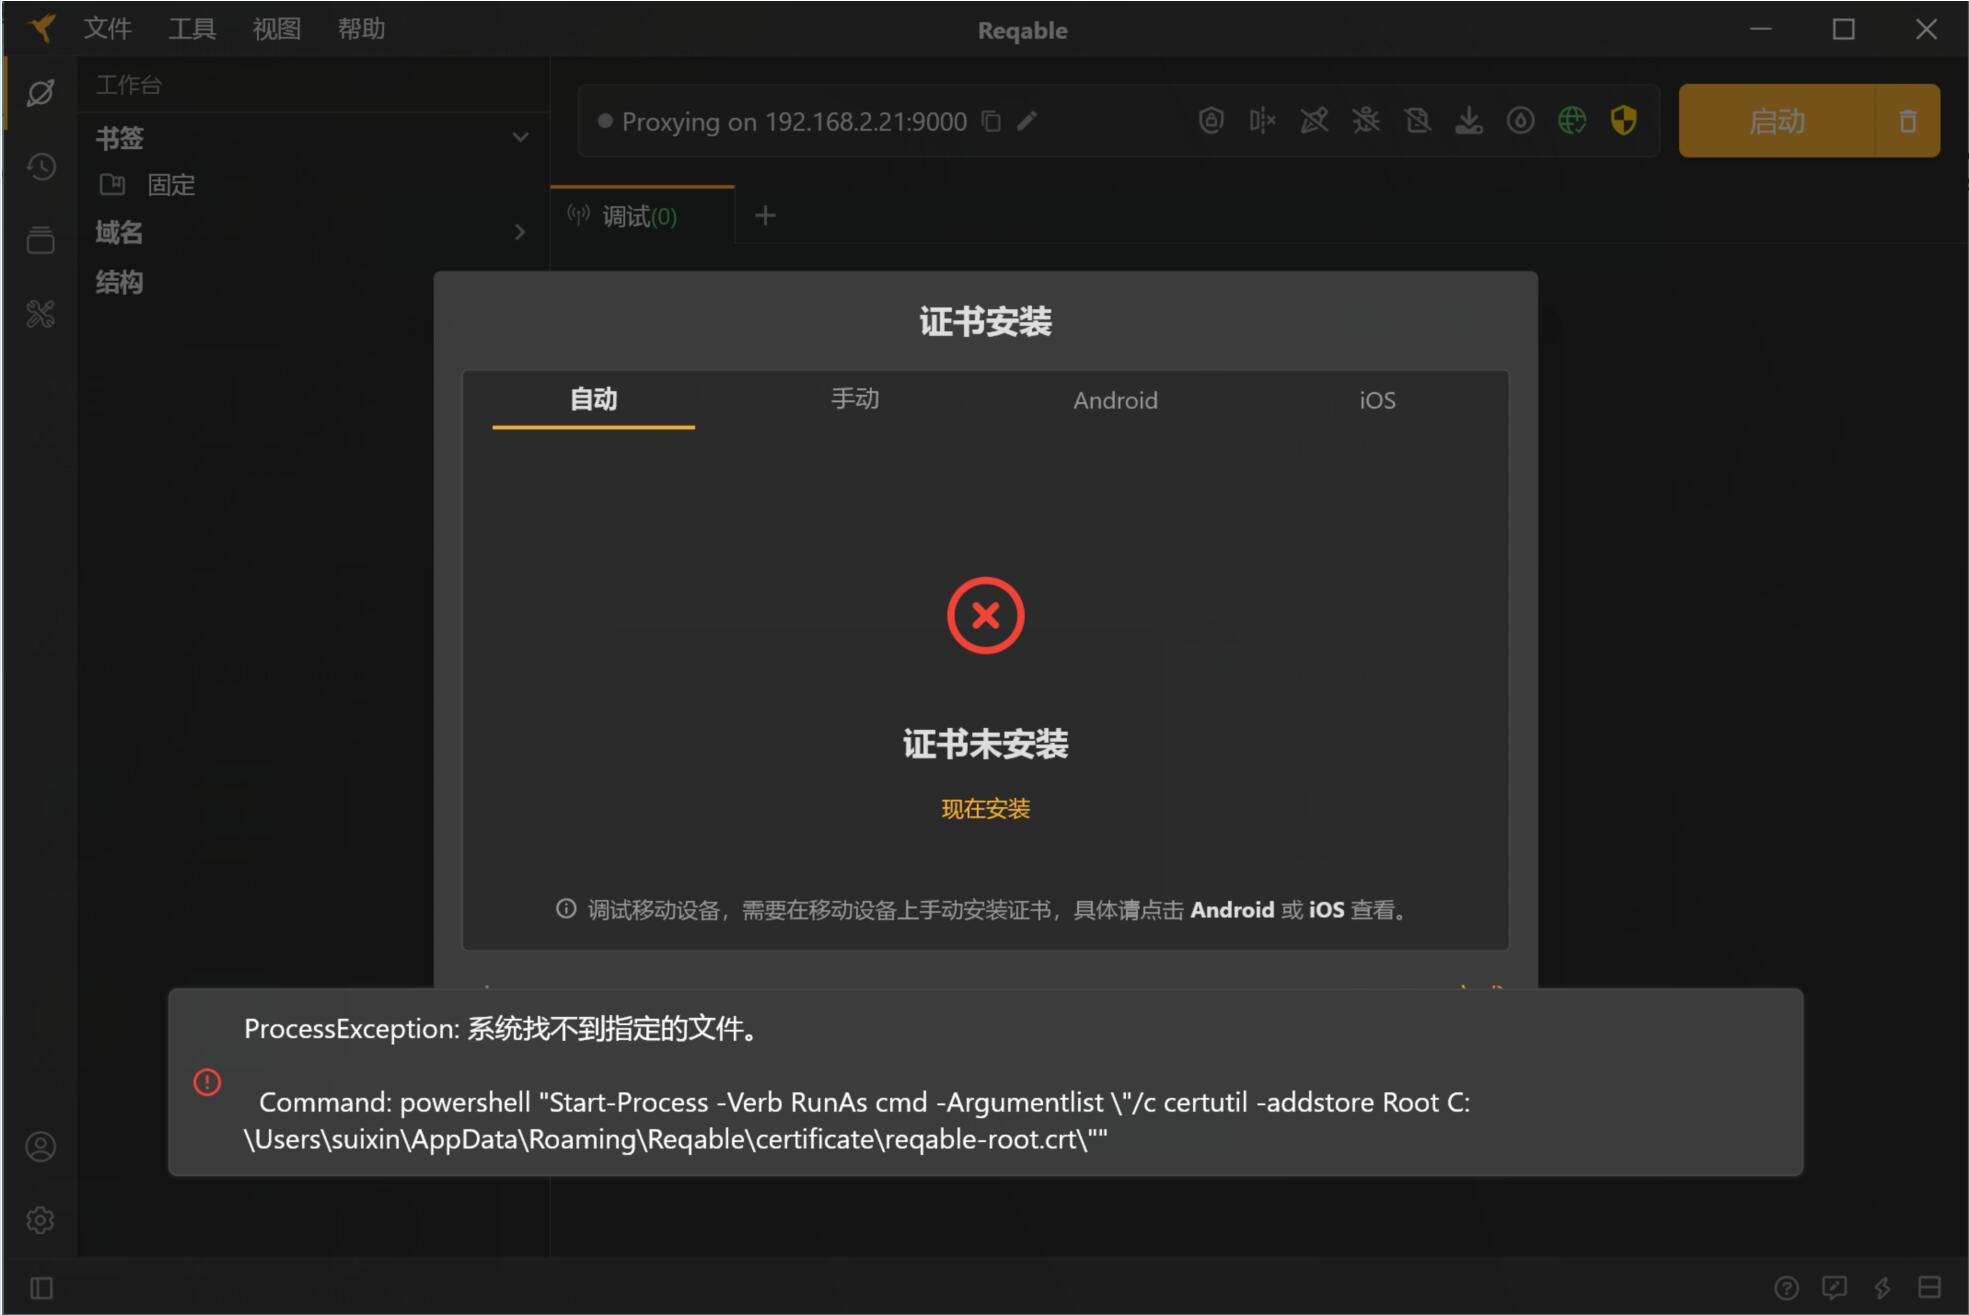
Task: Open the History panel in left sidebar
Action: (x=41, y=168)
